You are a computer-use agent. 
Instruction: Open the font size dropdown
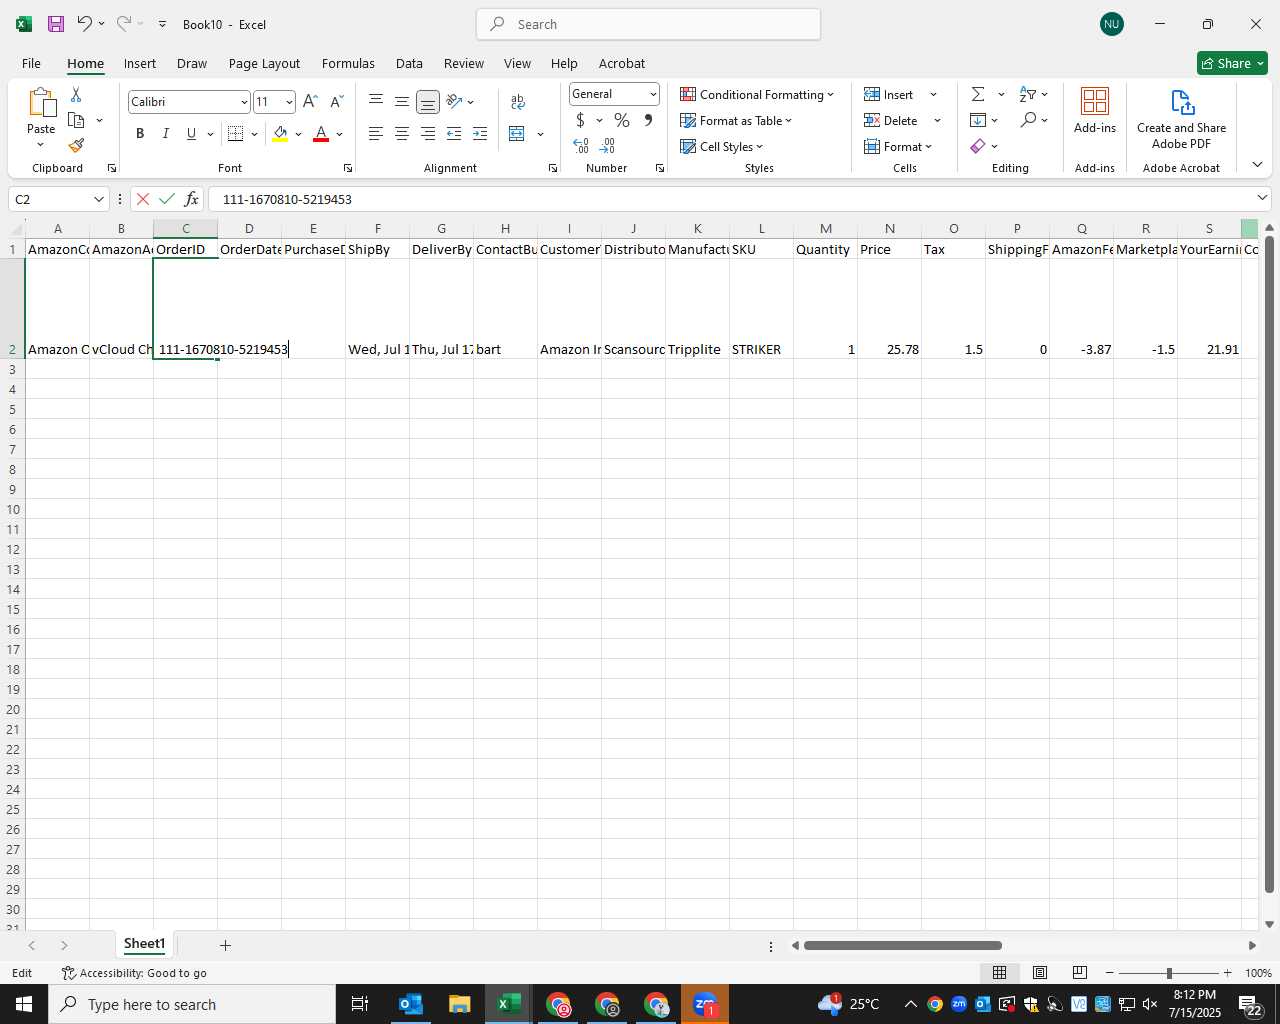click(289, 102)
